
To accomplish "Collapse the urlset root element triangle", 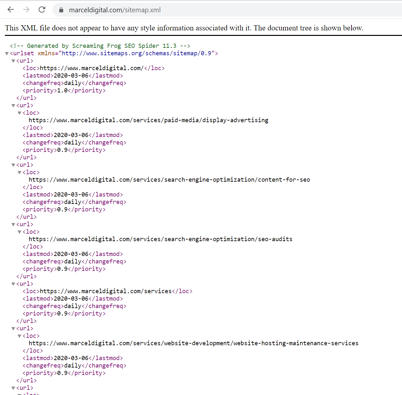I will tap(7, 53).
